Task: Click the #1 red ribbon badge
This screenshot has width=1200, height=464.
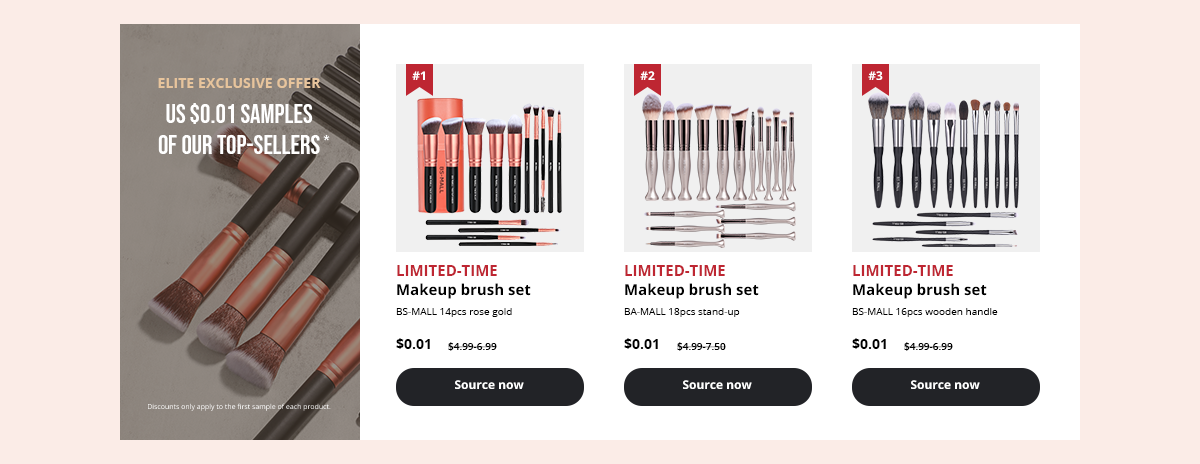Action: coord(419,79)
